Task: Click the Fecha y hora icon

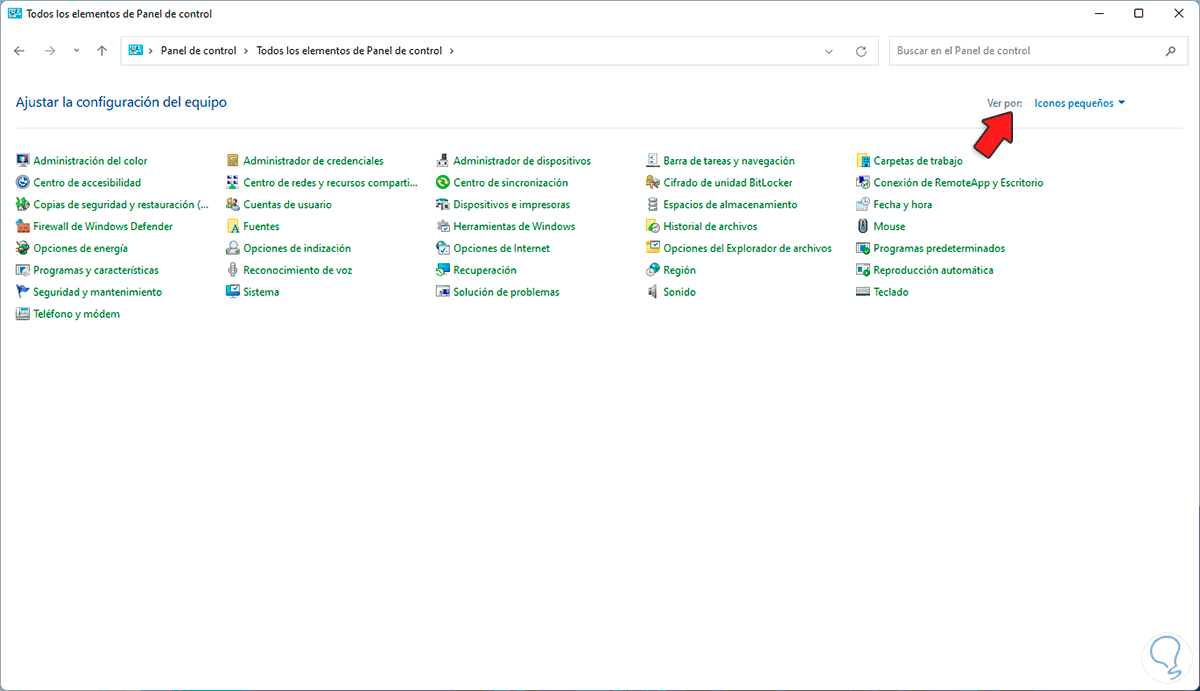Action: coord(863,204)
